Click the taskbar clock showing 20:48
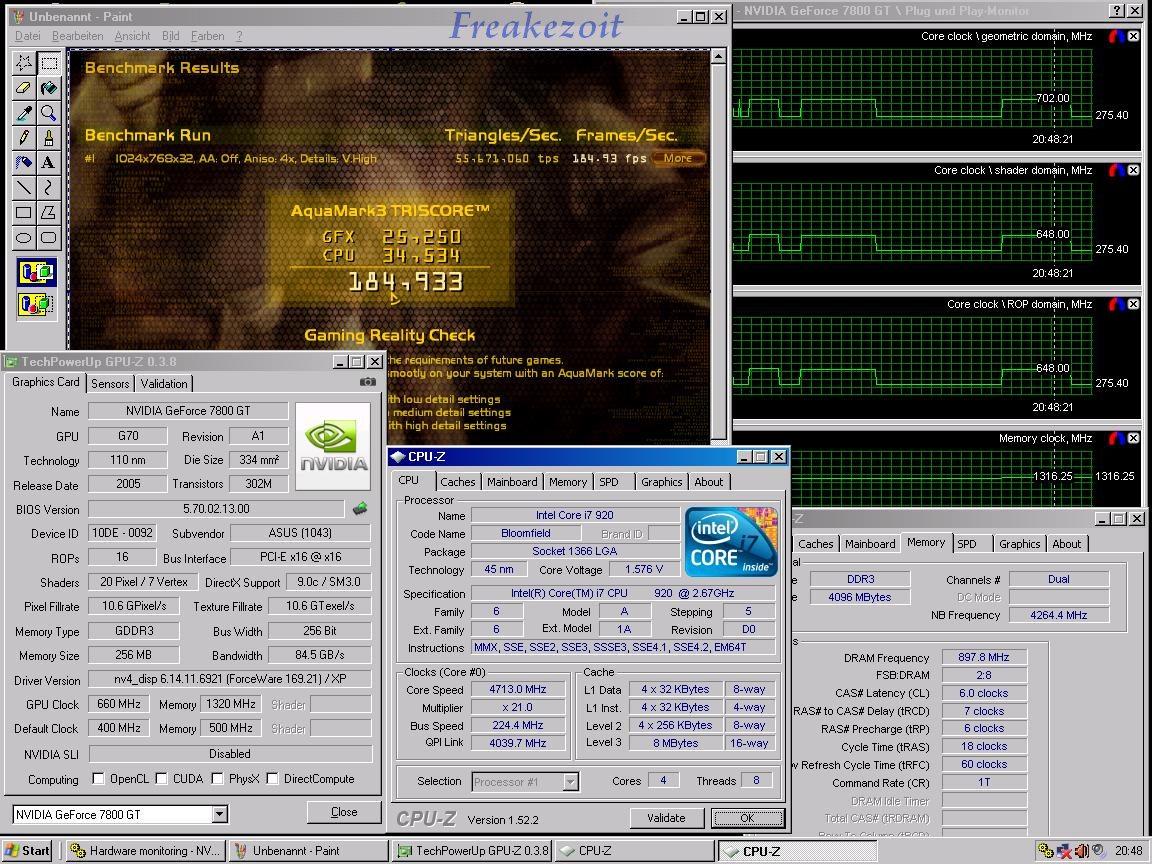Screen dimensions: 1152x864 [x=1129, y=851]
